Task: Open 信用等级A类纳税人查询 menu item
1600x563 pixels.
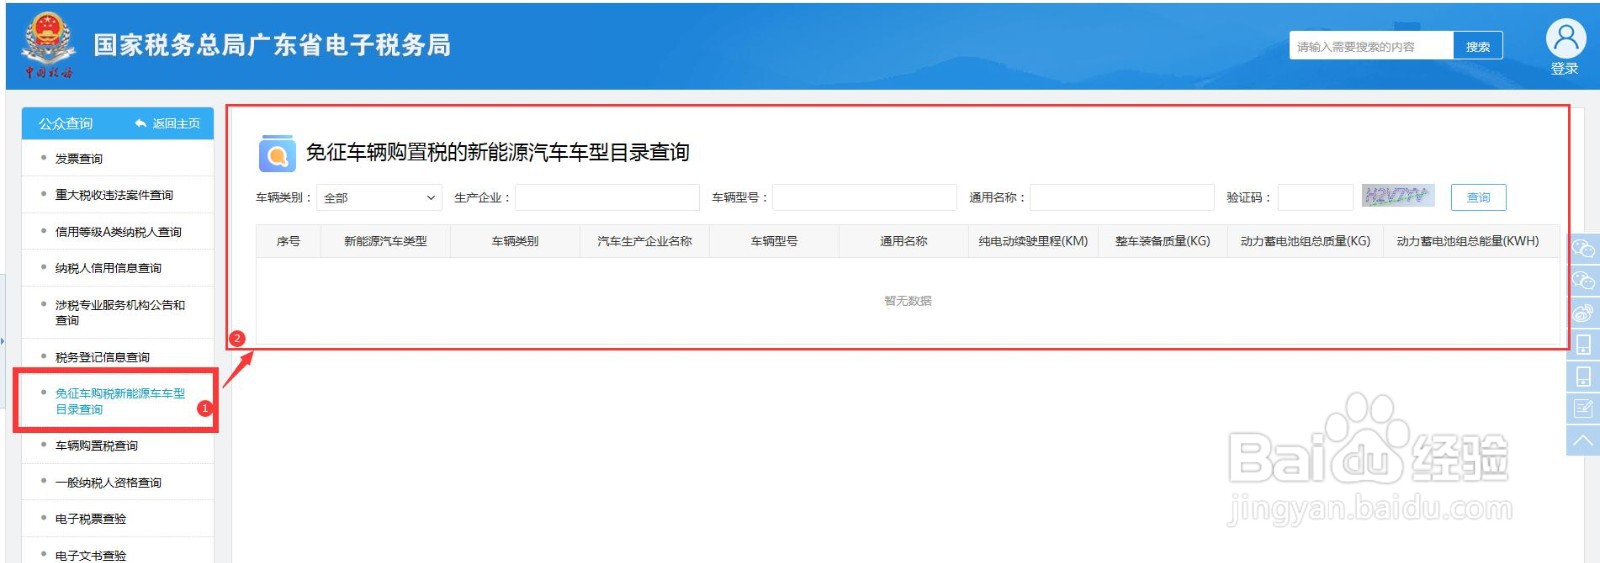Action: coord(118,232)
